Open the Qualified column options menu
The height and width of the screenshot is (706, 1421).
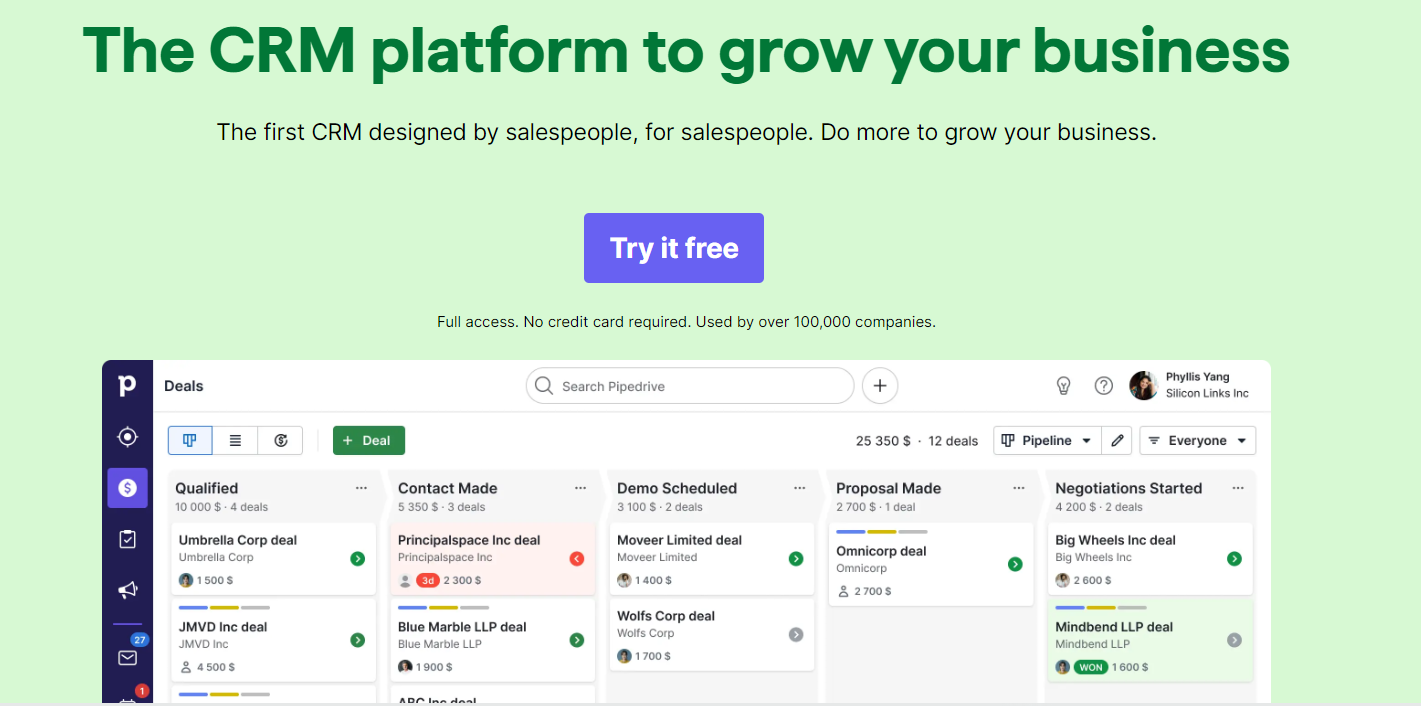361,487
